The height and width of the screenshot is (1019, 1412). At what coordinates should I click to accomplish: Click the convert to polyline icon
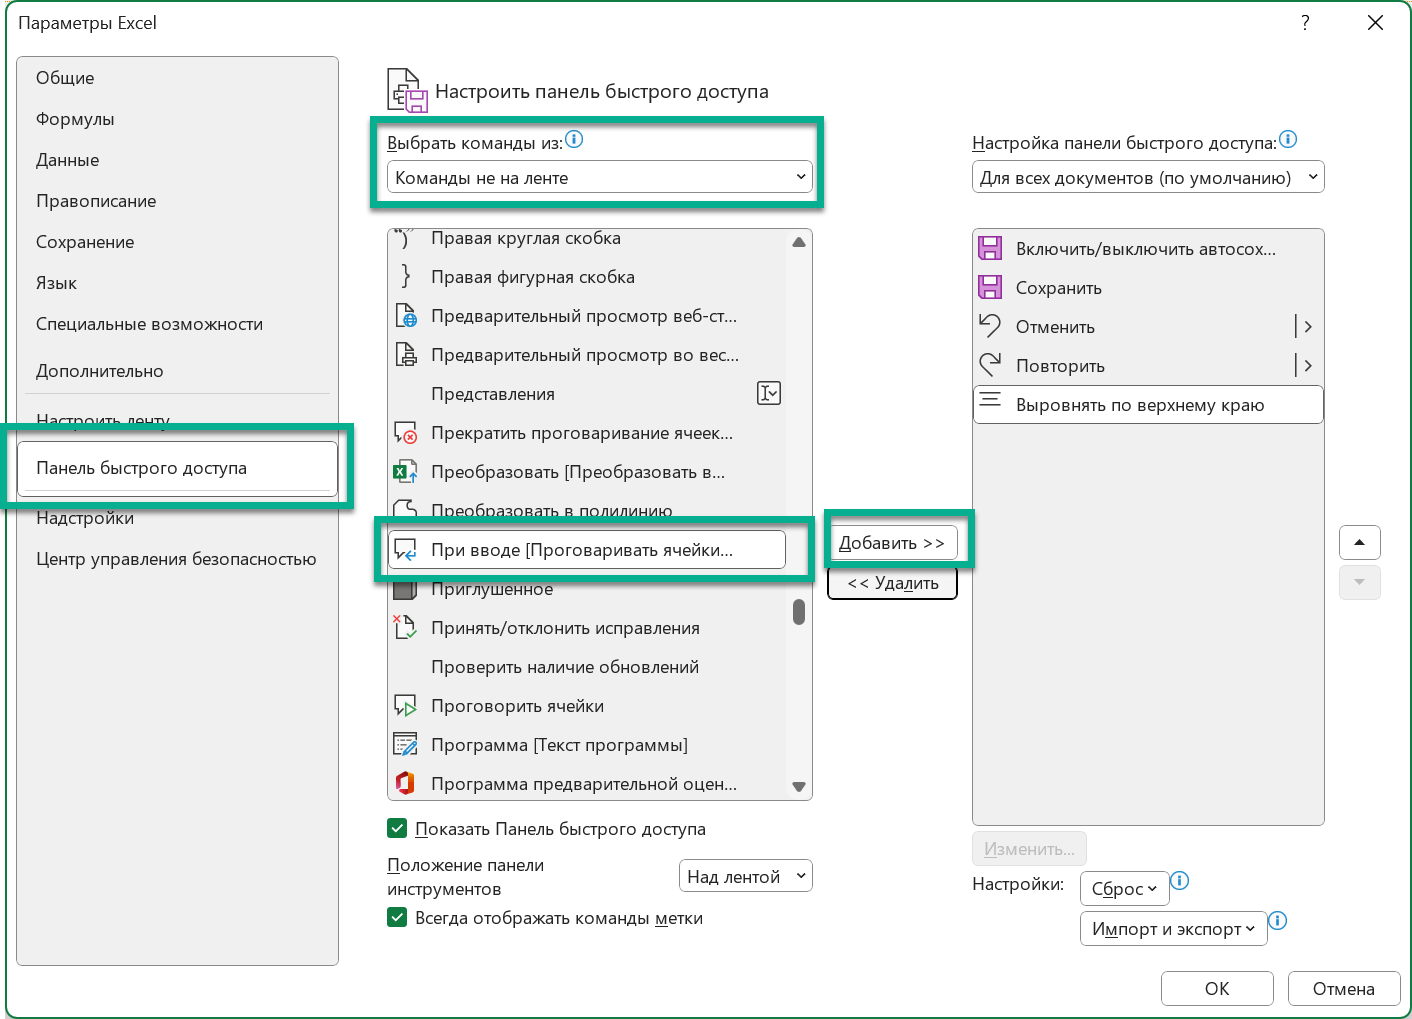pyautogui.click(x=405, y=509)
